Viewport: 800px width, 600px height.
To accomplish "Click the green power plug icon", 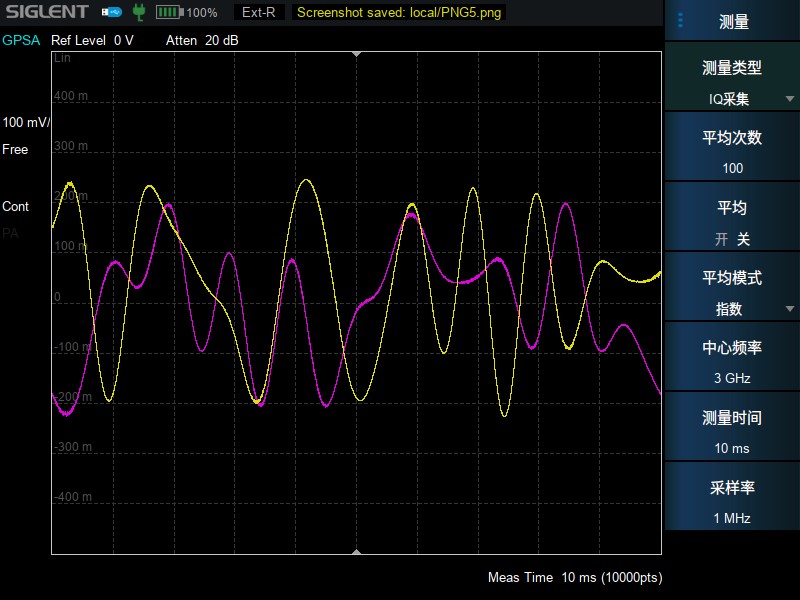I will 139,12.
